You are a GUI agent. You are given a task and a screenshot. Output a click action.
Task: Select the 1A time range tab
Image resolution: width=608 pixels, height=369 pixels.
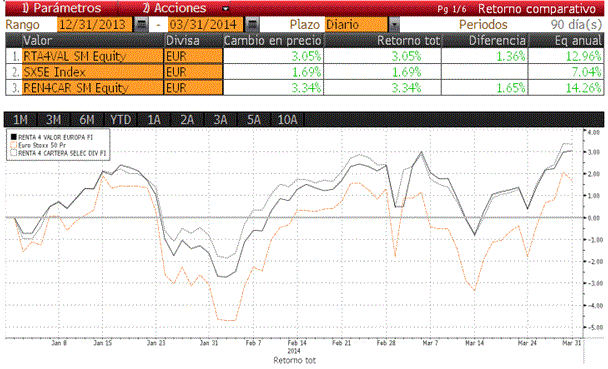[x=154, y=120]
